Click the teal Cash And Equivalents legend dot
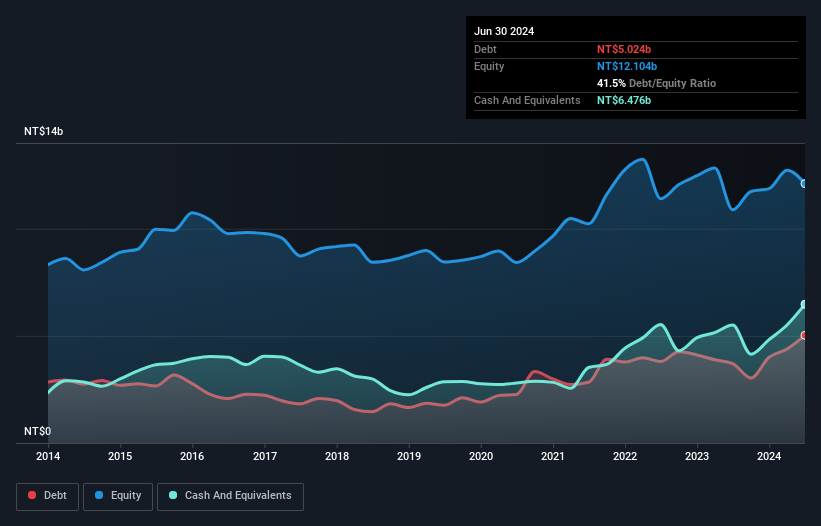 [173, 495]
